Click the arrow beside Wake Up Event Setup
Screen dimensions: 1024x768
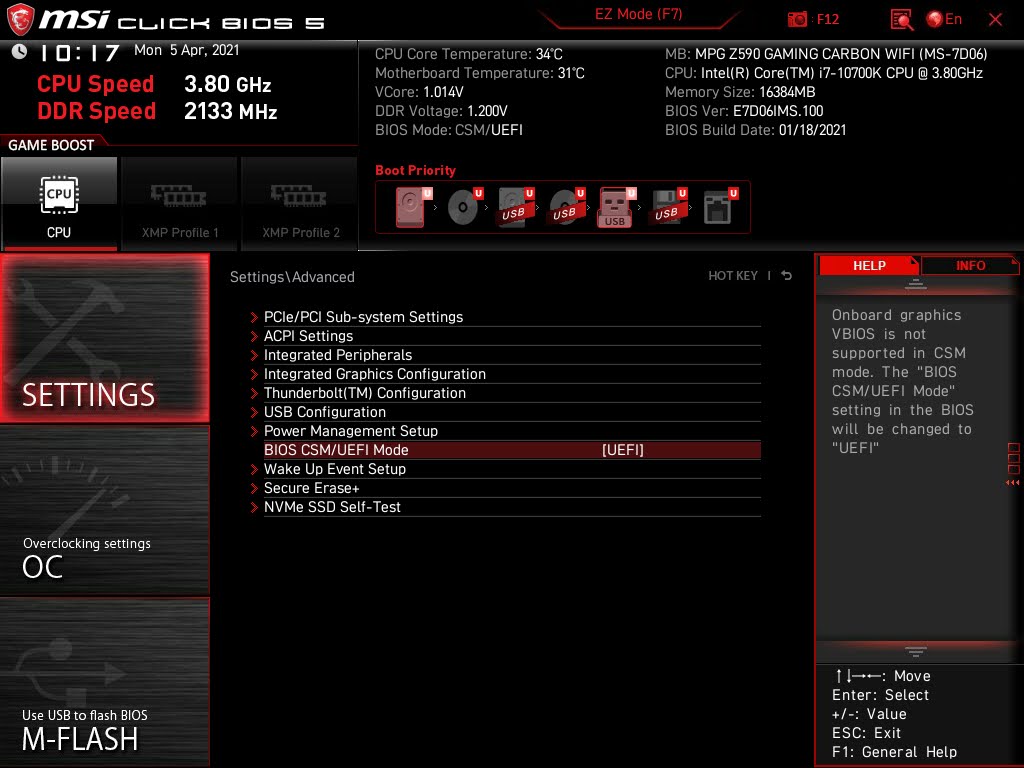pyautogui.click(x=254, y=470)
